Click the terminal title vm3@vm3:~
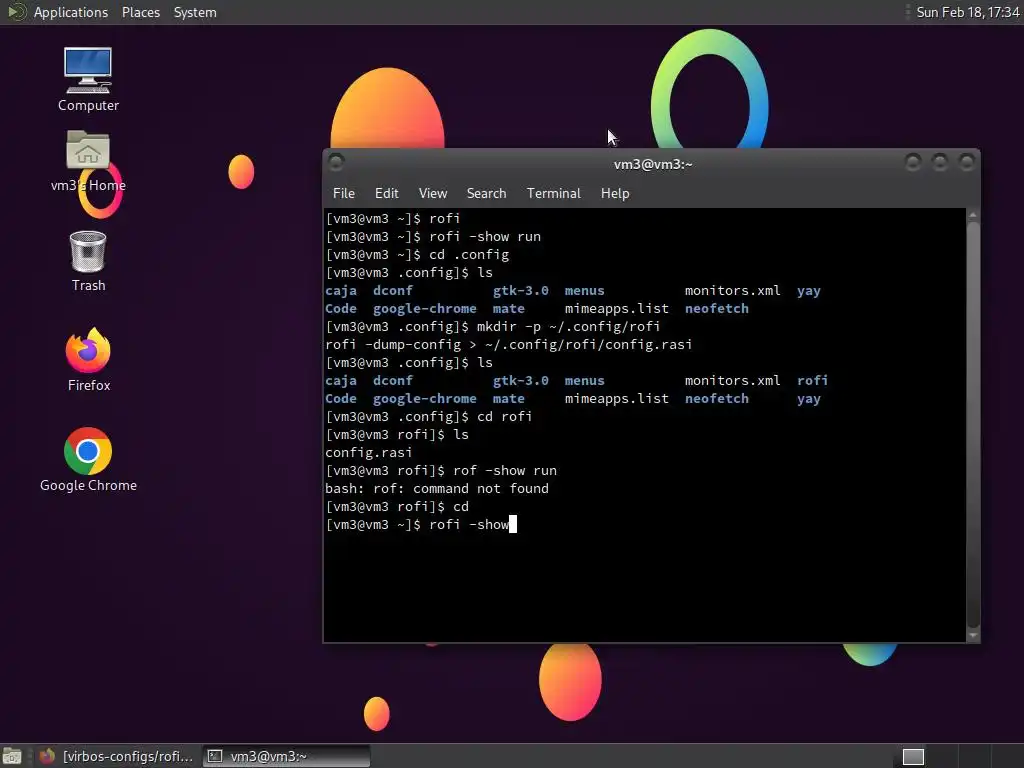Viewport: 1024px width, 768px height. click(652, 164)
